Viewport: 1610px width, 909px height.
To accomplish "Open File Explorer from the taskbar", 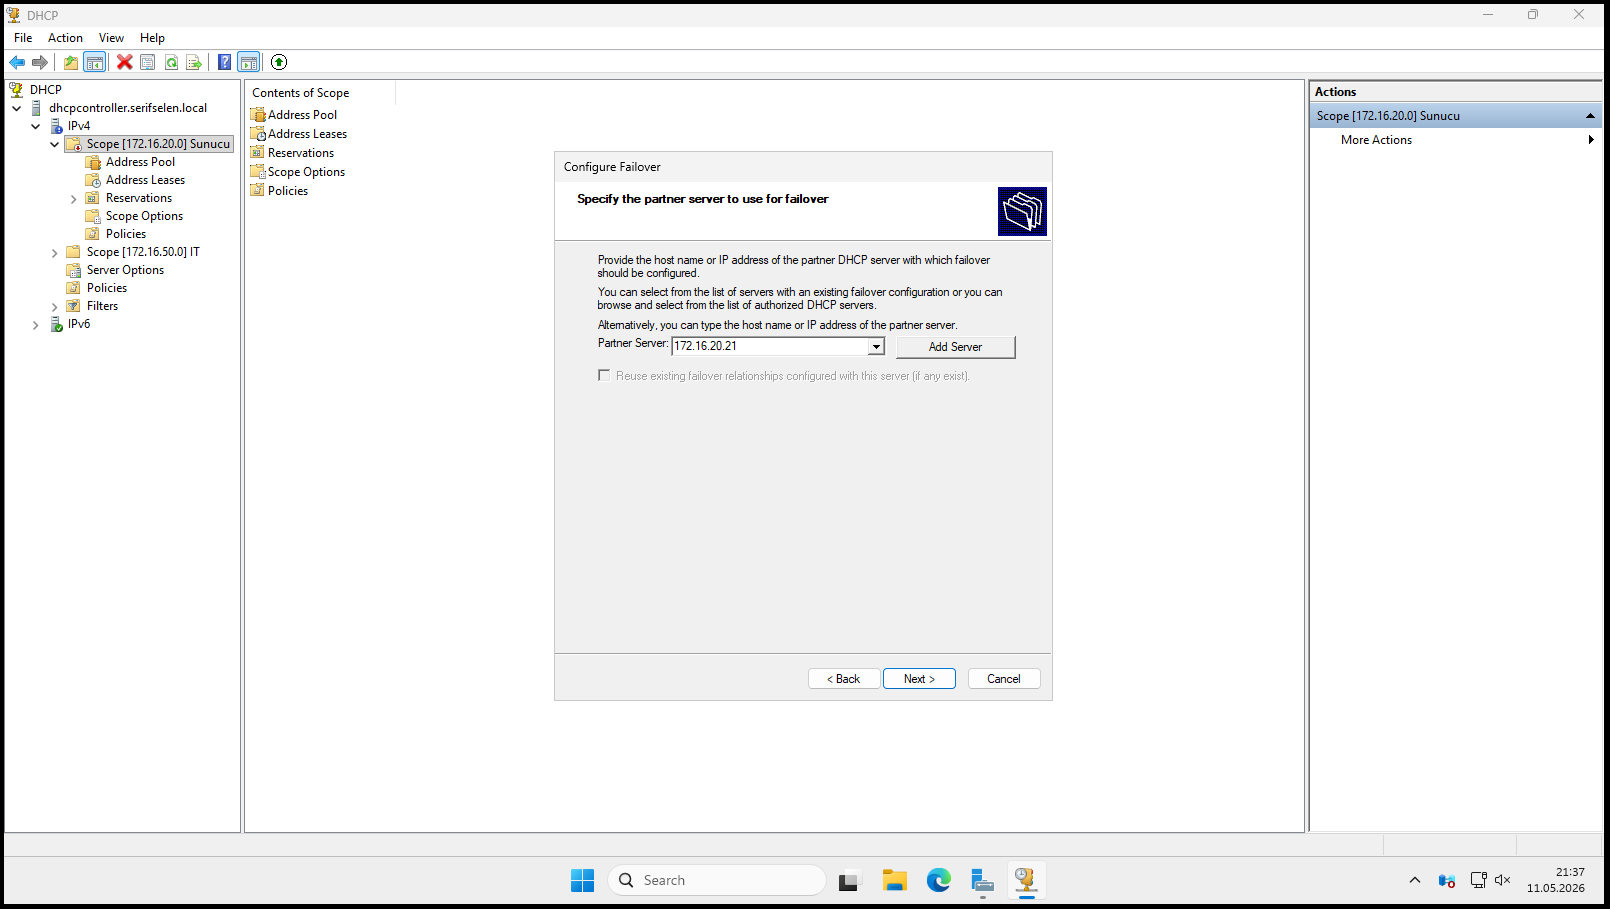I will pos(894,880).
